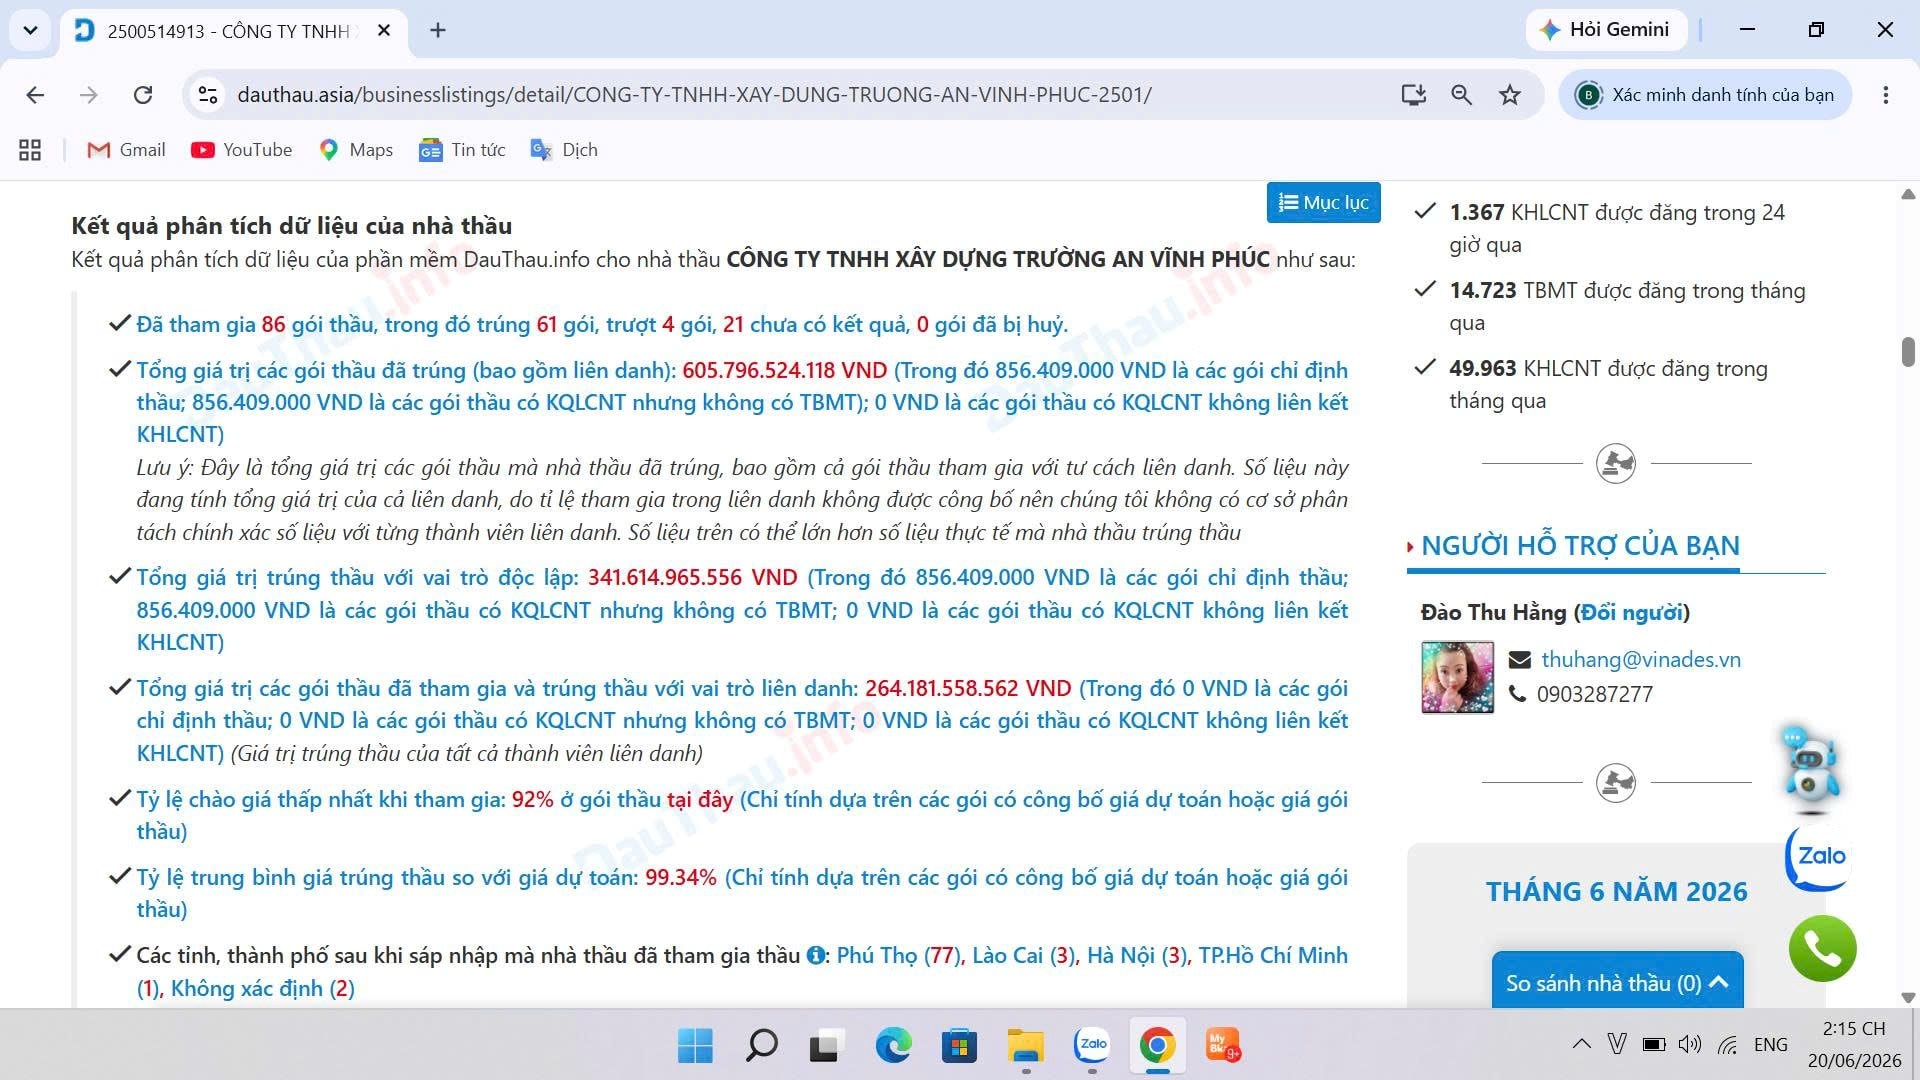Click the 49.963 KHLCNT statistic text
This screenshot has width=1920, height=1080.
[1608, 384]
